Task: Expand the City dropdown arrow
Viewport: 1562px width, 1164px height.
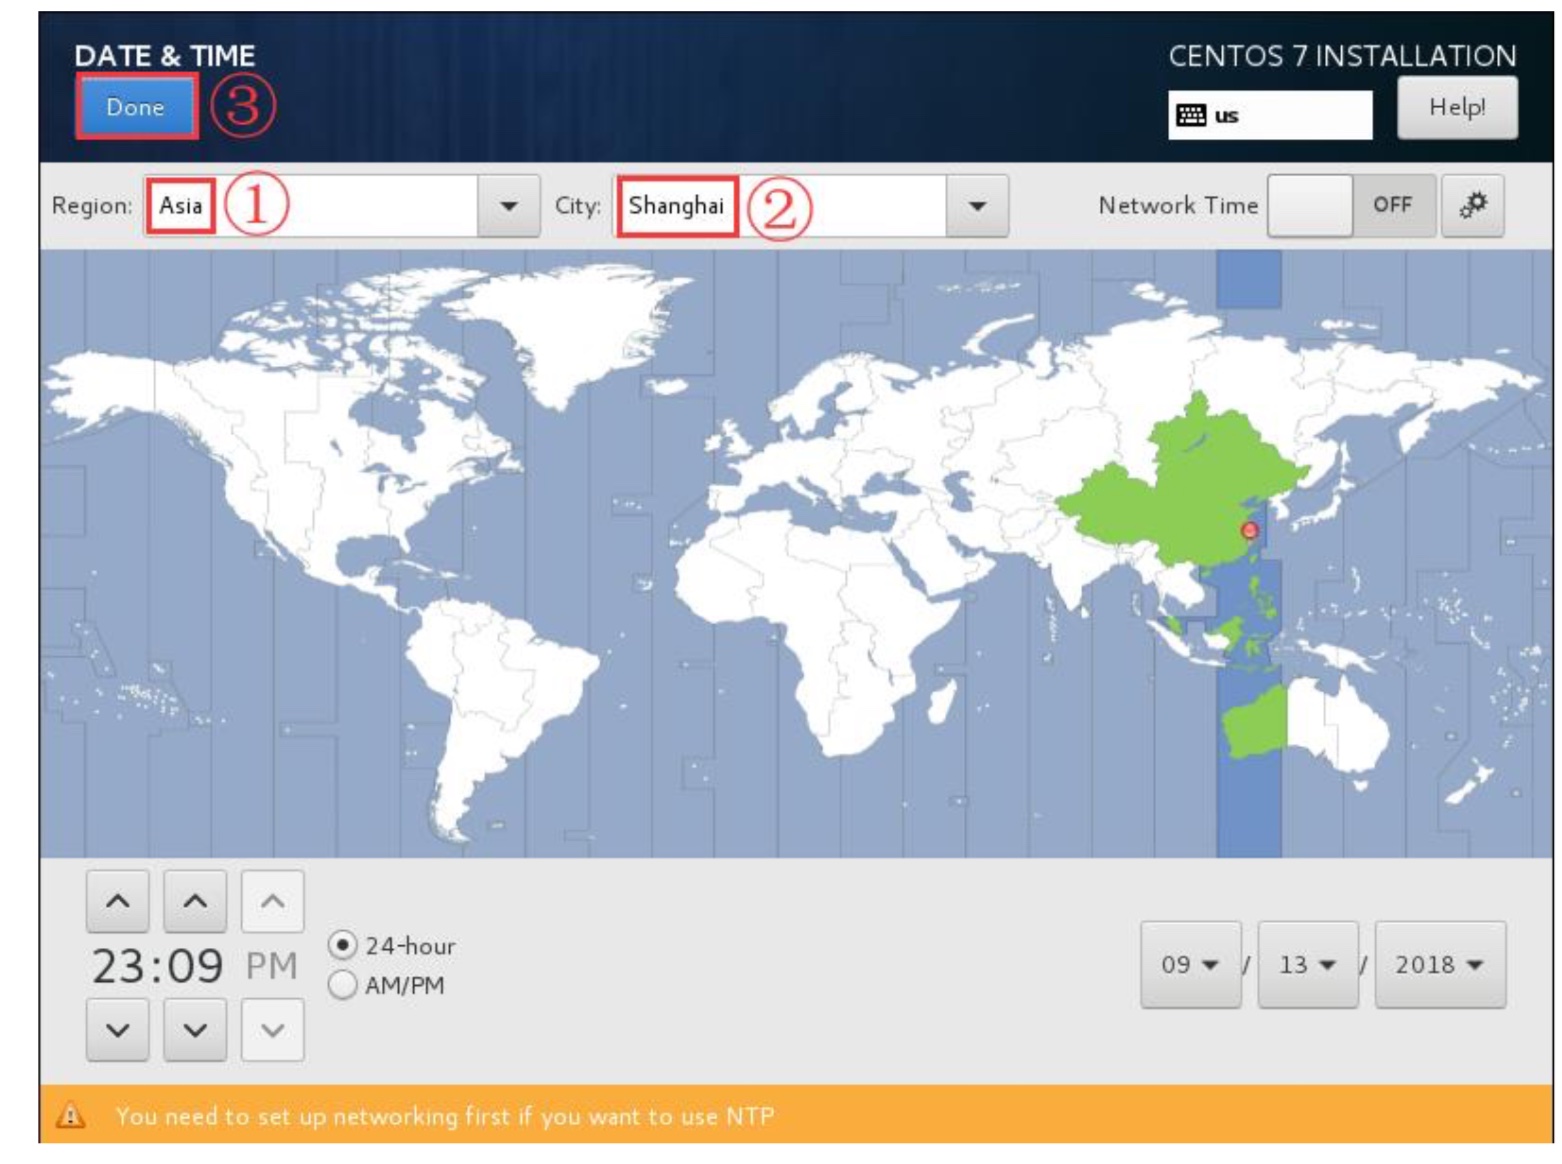Action: coord(977,206)
